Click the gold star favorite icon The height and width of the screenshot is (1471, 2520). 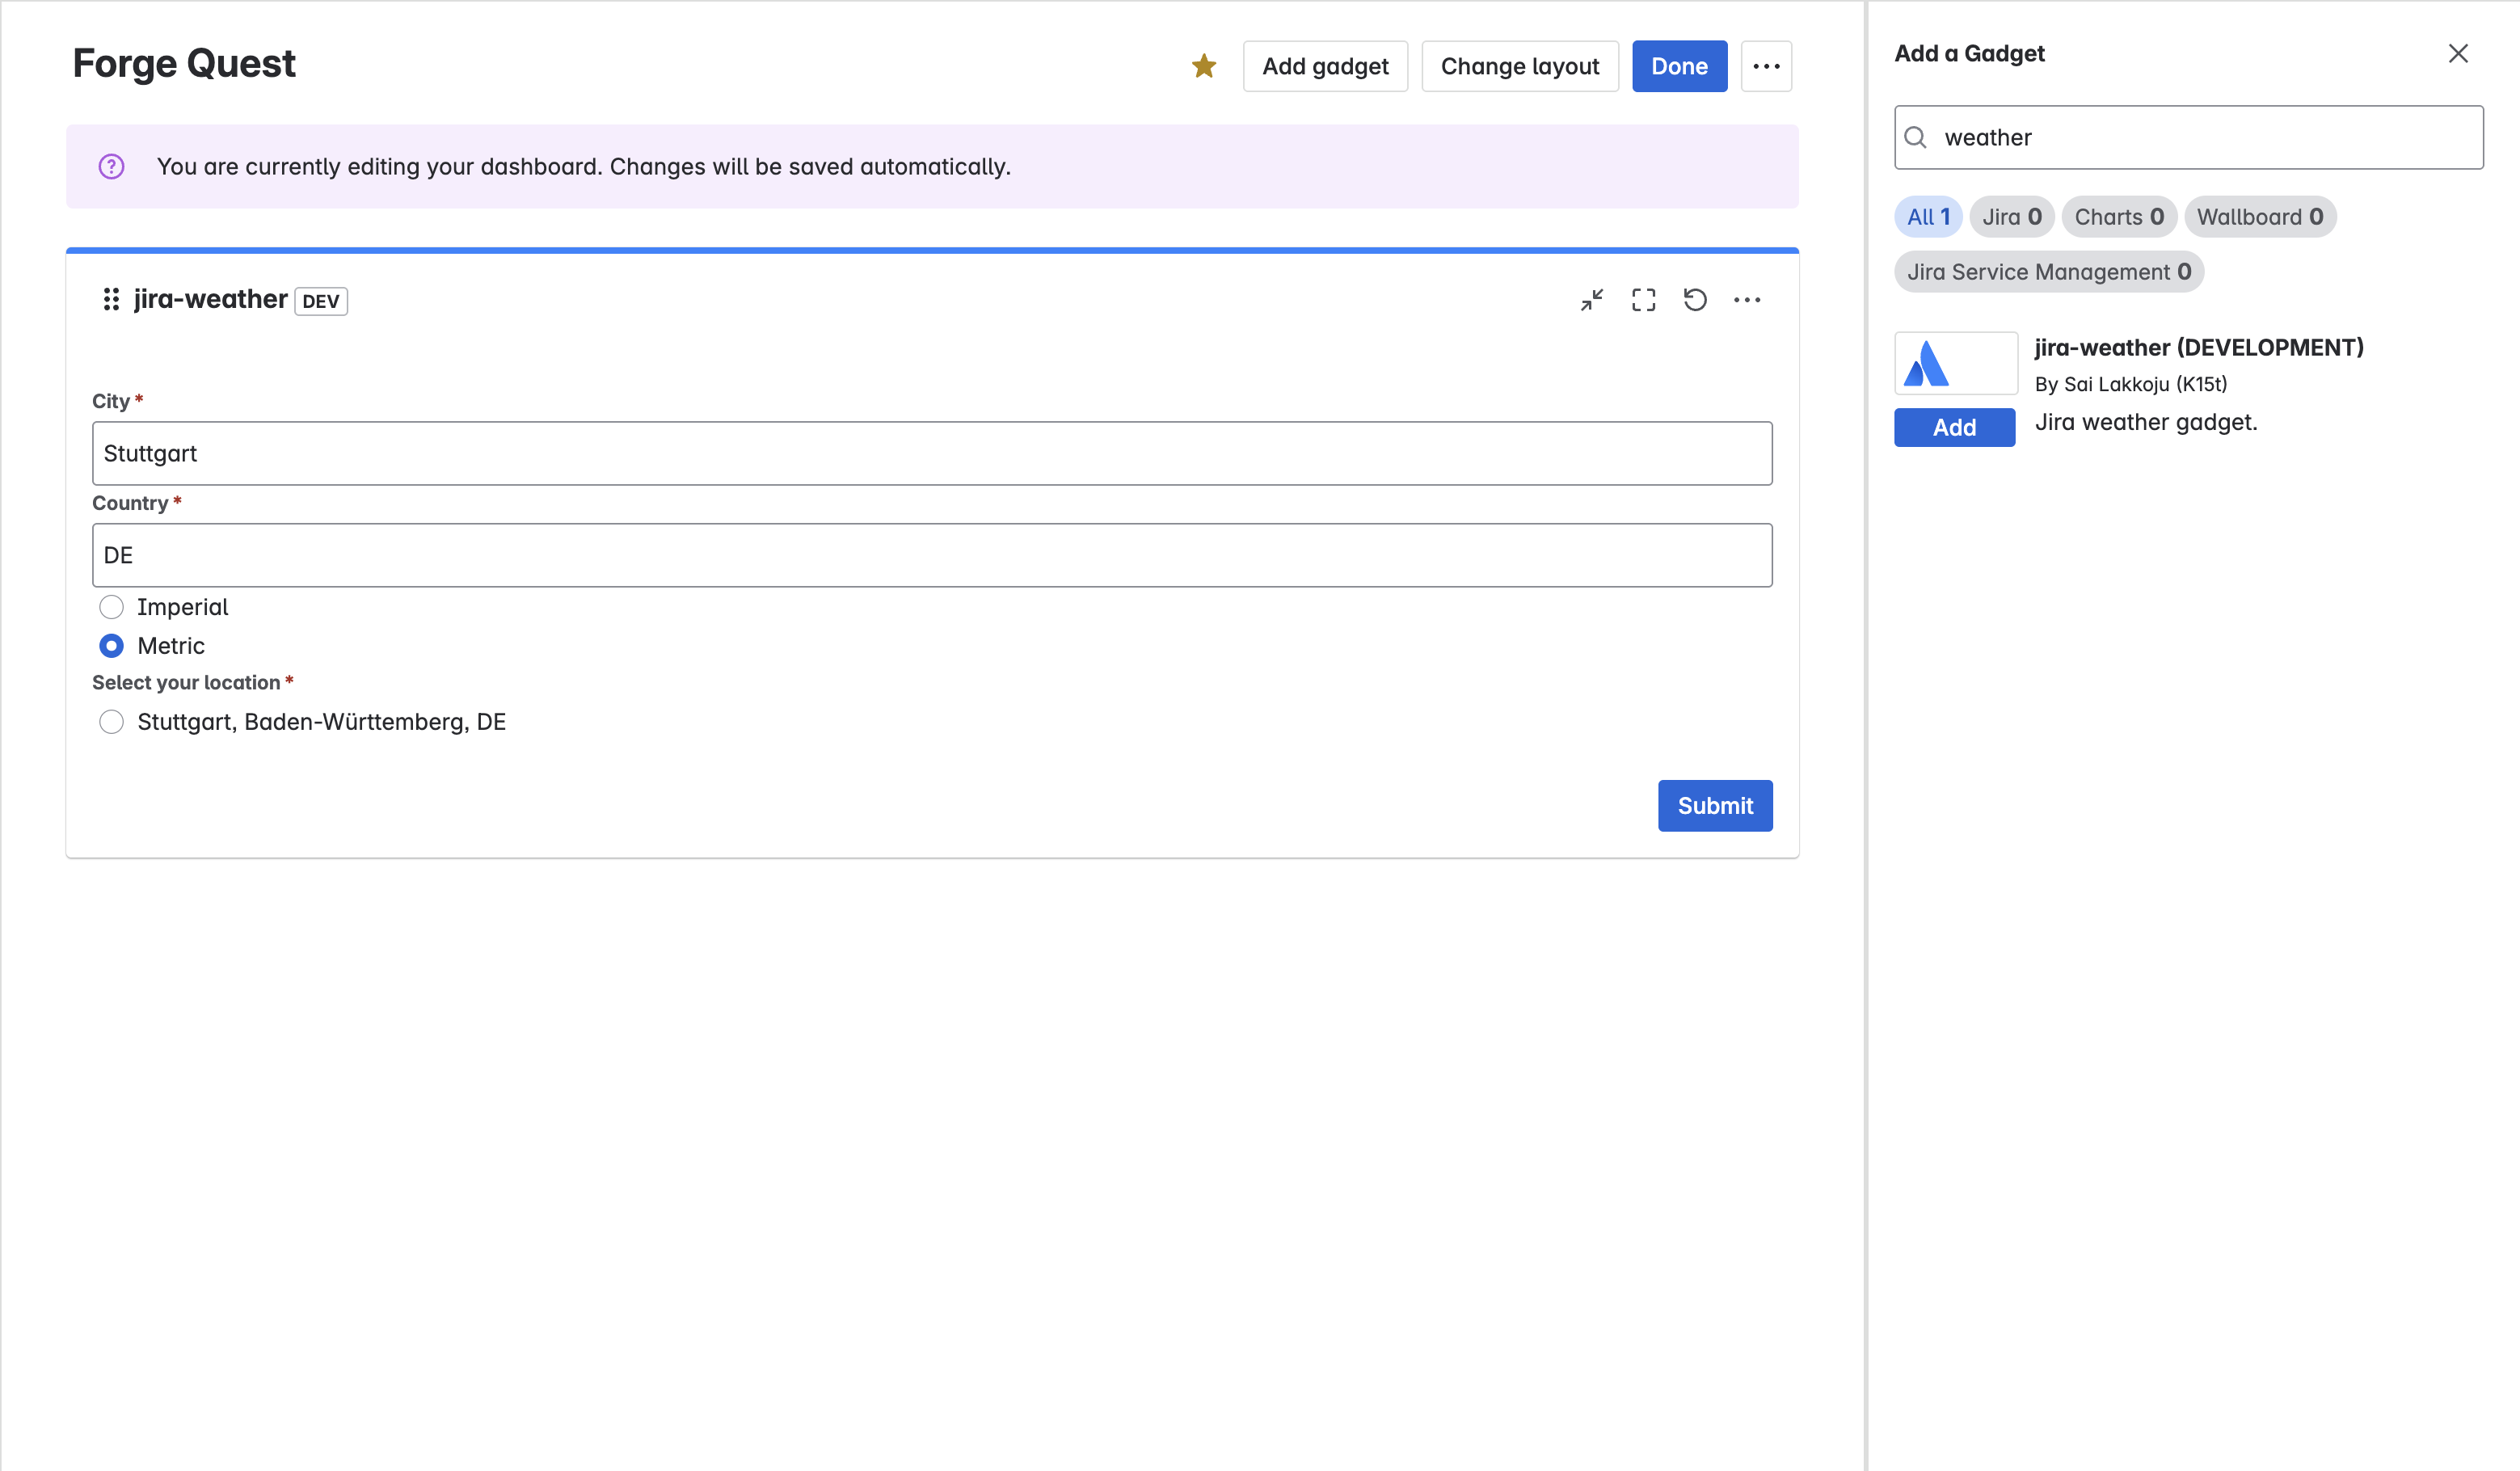1204,66
